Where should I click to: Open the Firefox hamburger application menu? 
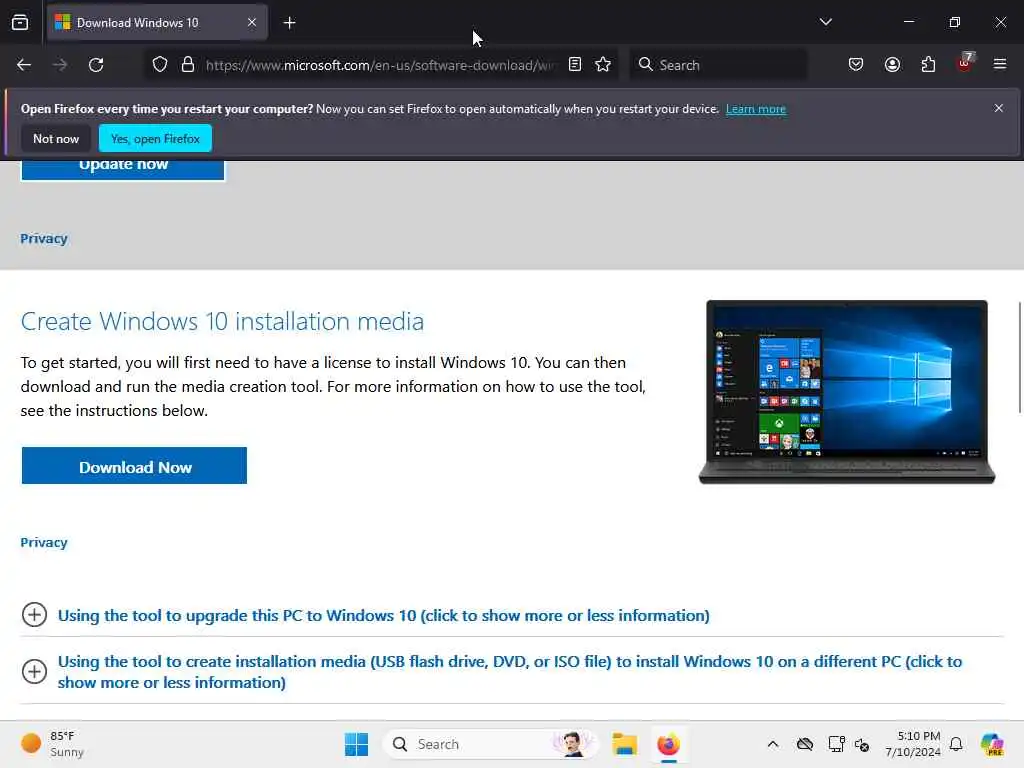pyautogui.click(x=1000, y=65)
